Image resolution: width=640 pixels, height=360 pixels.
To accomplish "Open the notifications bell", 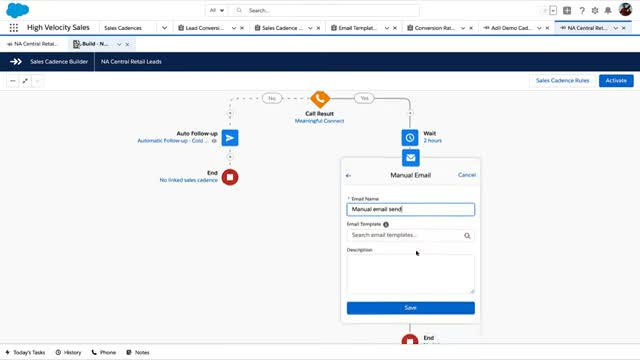I will 608,11.
